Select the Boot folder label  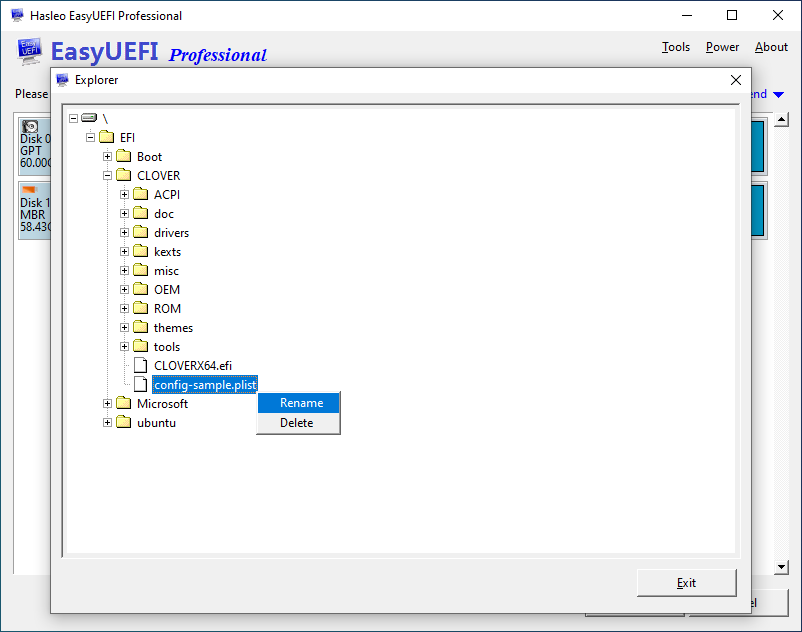[x=149, y=156]
